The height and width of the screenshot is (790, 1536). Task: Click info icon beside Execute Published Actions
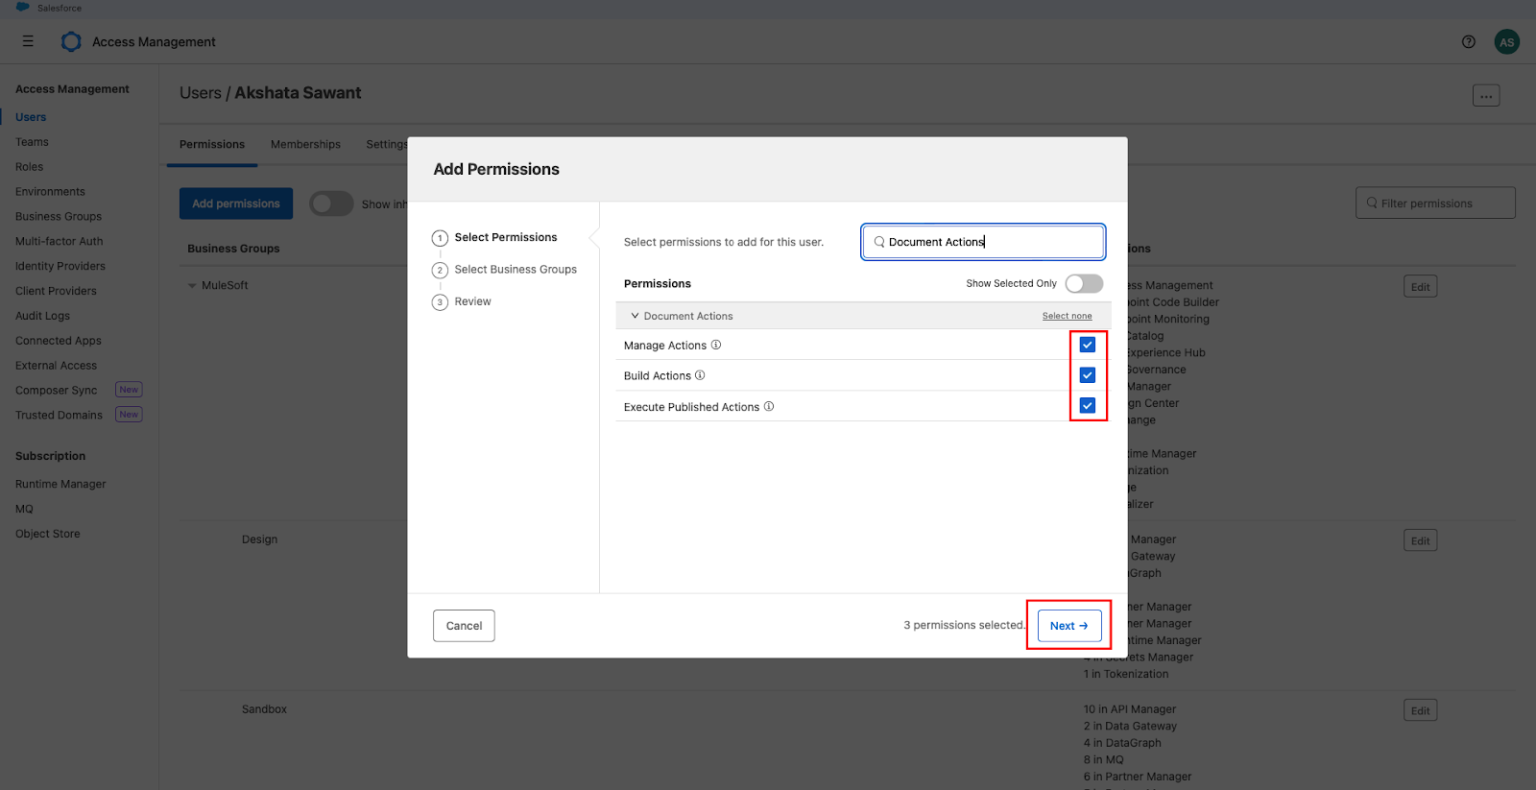coord(769,407)
